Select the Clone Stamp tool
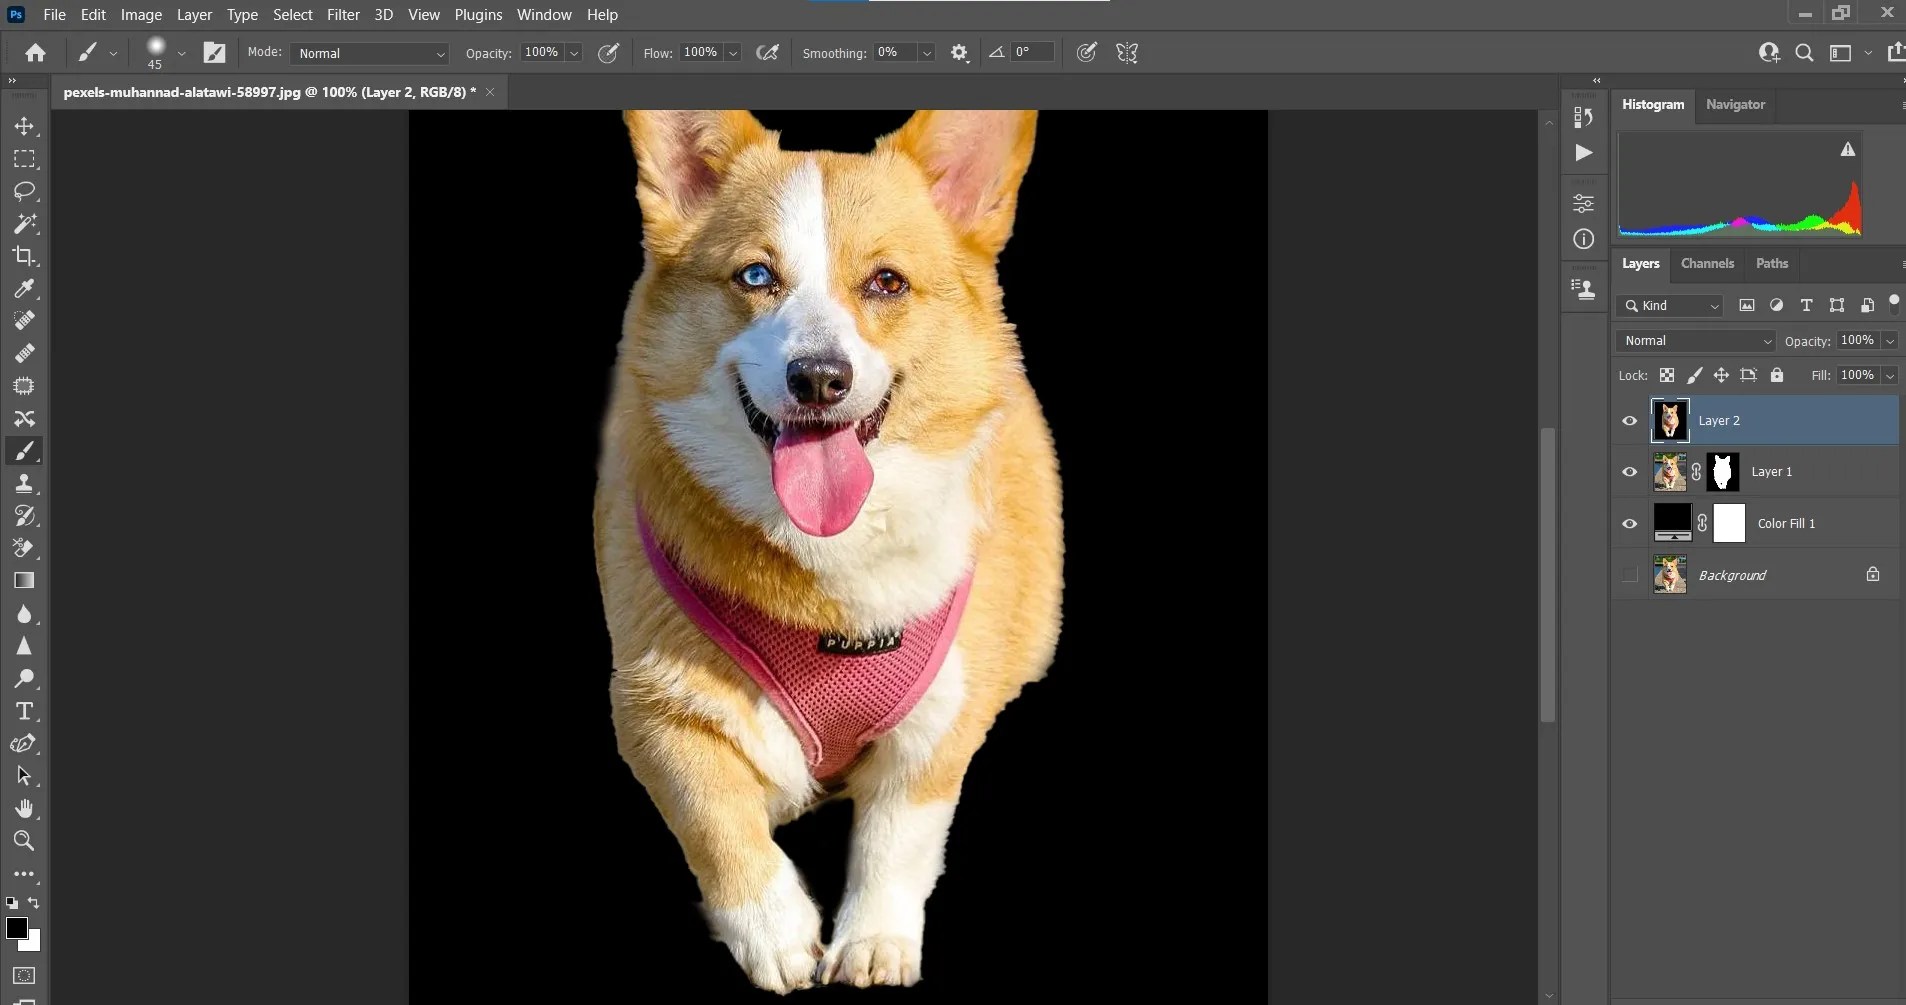Viewport: 1906px width, 1005px height. pos(25,483)
